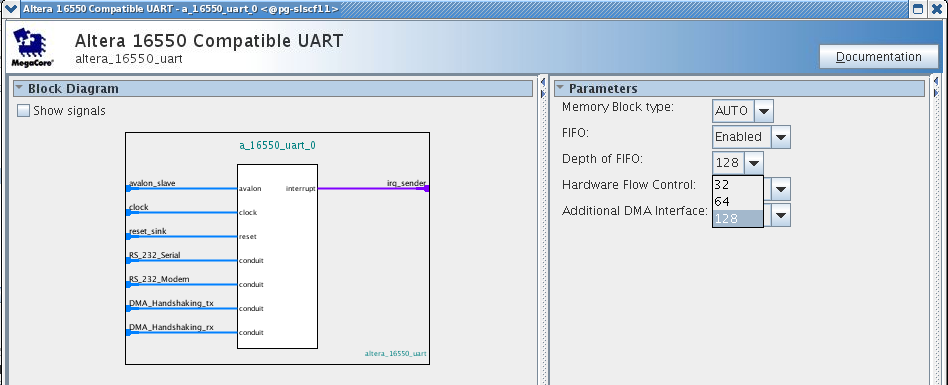Image resolution: width=948 pixels, height=385 pixels.
Task: Open the window menu icon in title bar
Action: tap(10, 8)
